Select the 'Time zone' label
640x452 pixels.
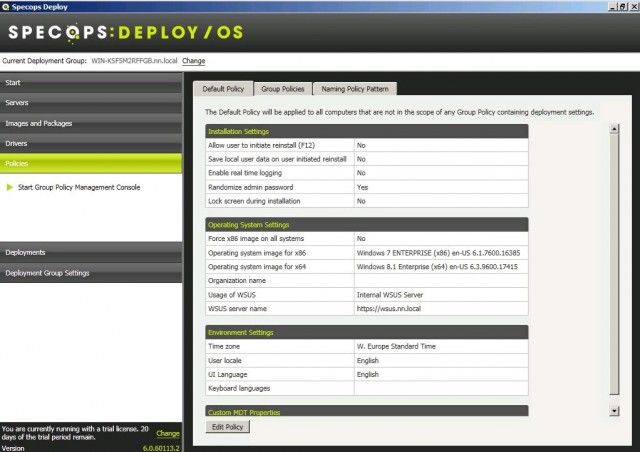click(224, 347)
